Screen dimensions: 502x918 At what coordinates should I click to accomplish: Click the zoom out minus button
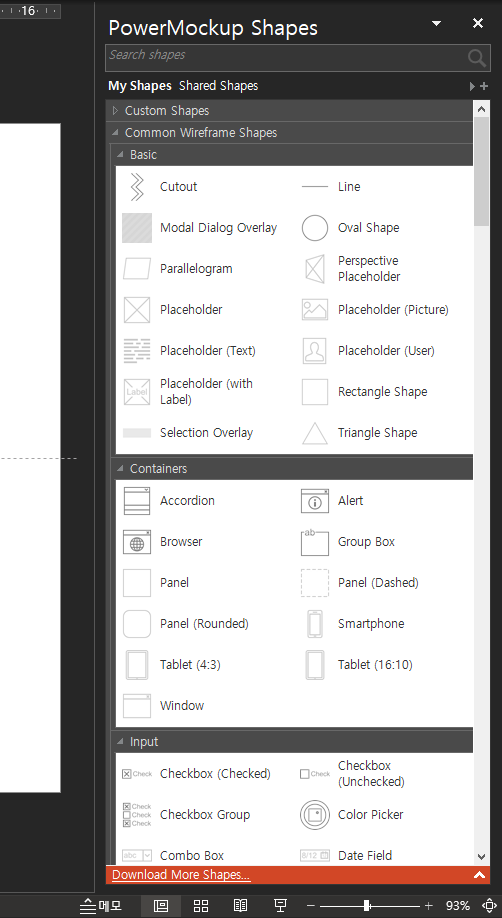(311, 906)
